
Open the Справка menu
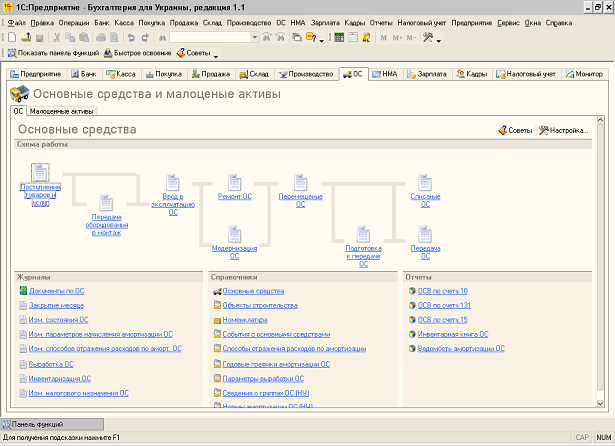(x=559, y=23)
